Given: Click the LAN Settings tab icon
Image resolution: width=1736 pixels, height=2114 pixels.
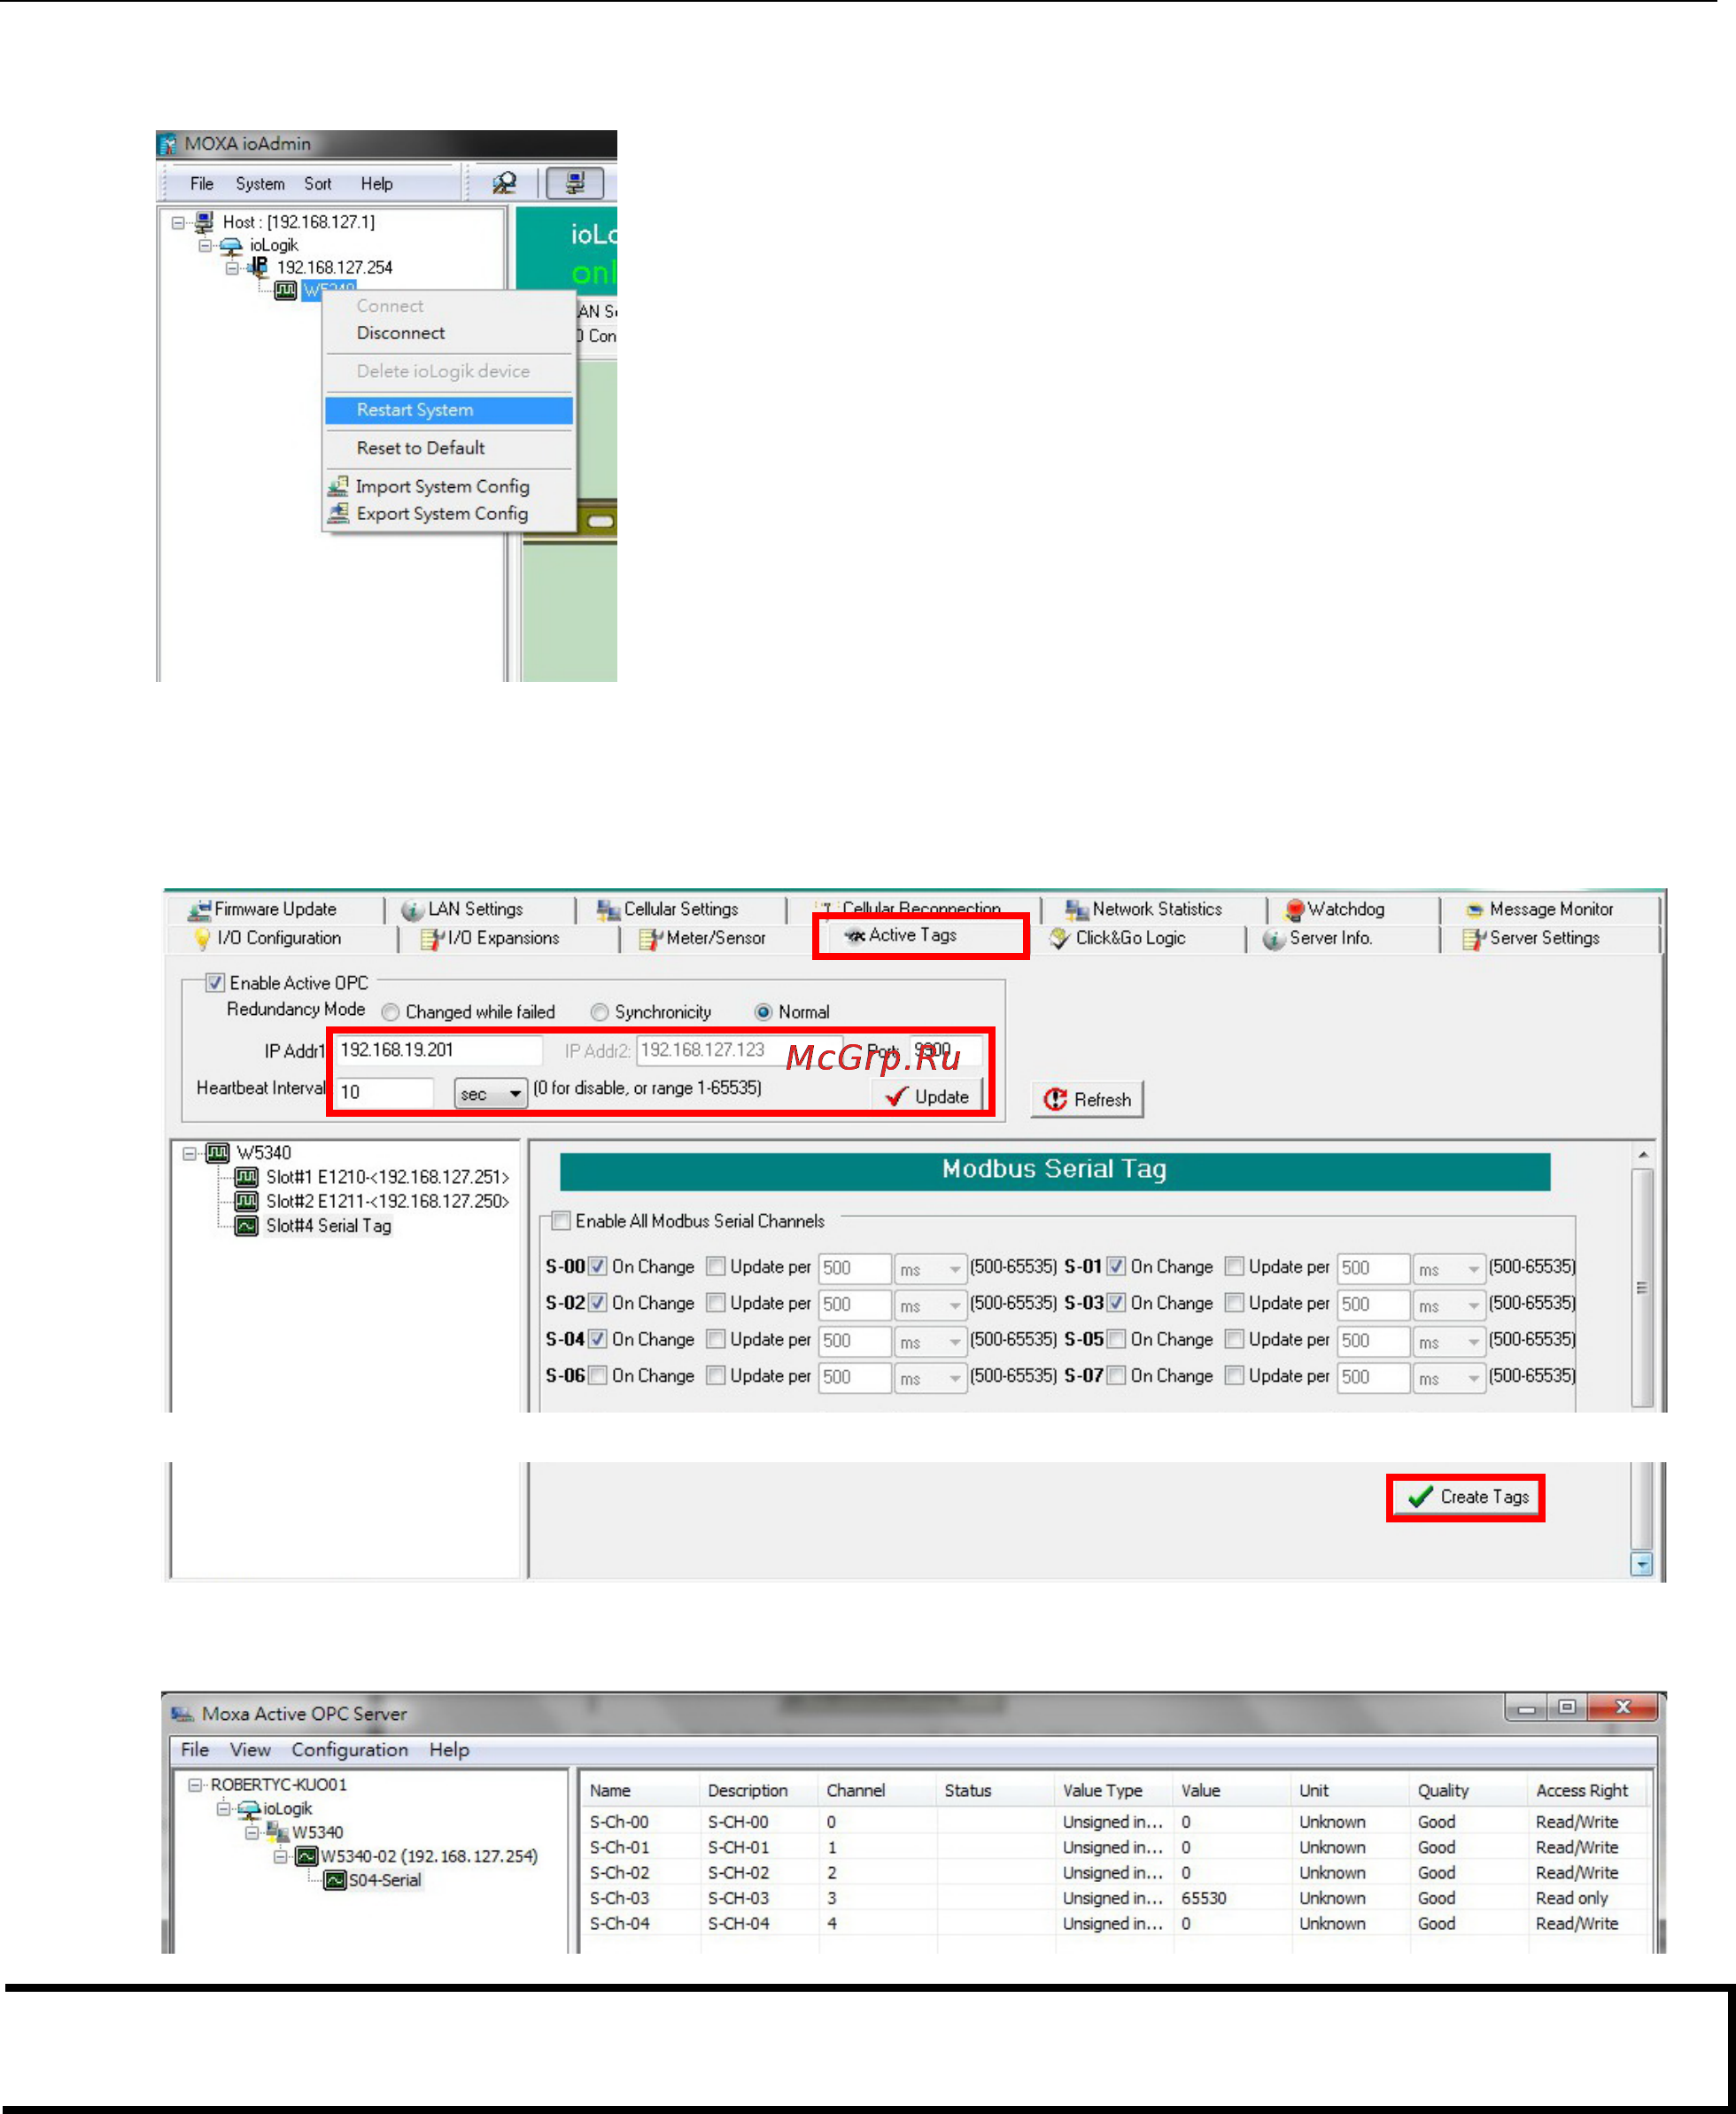Looking at the screenshot, I should tap(412, 909).
